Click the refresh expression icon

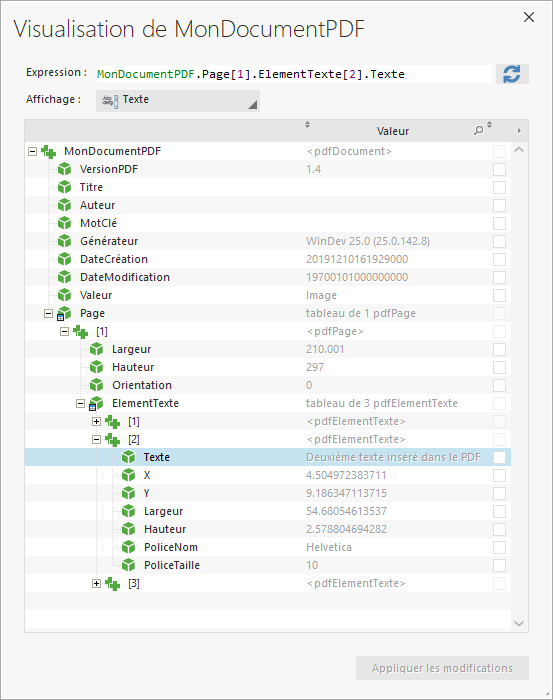pos(512,74)
